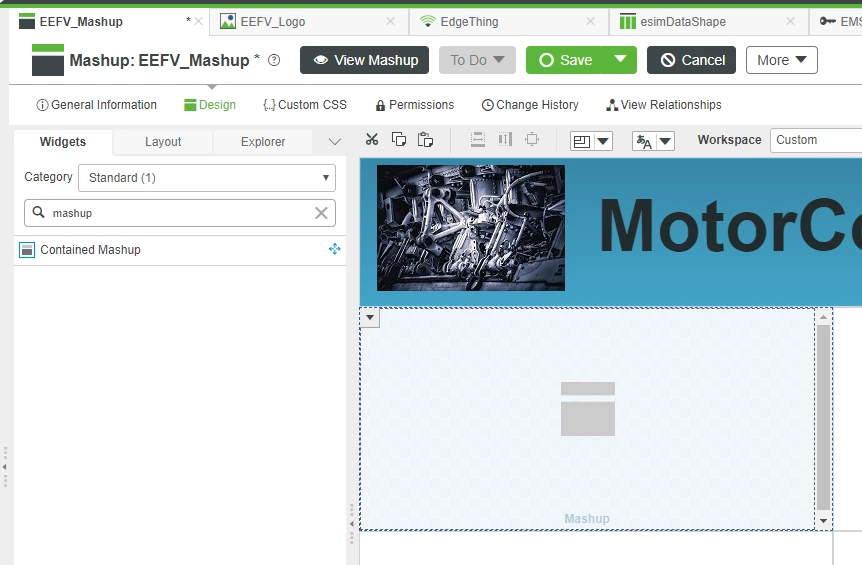Click the scrollbar down arrow in canvas
The width and height of the screenshot is (862, 565).
click(823, 520)
